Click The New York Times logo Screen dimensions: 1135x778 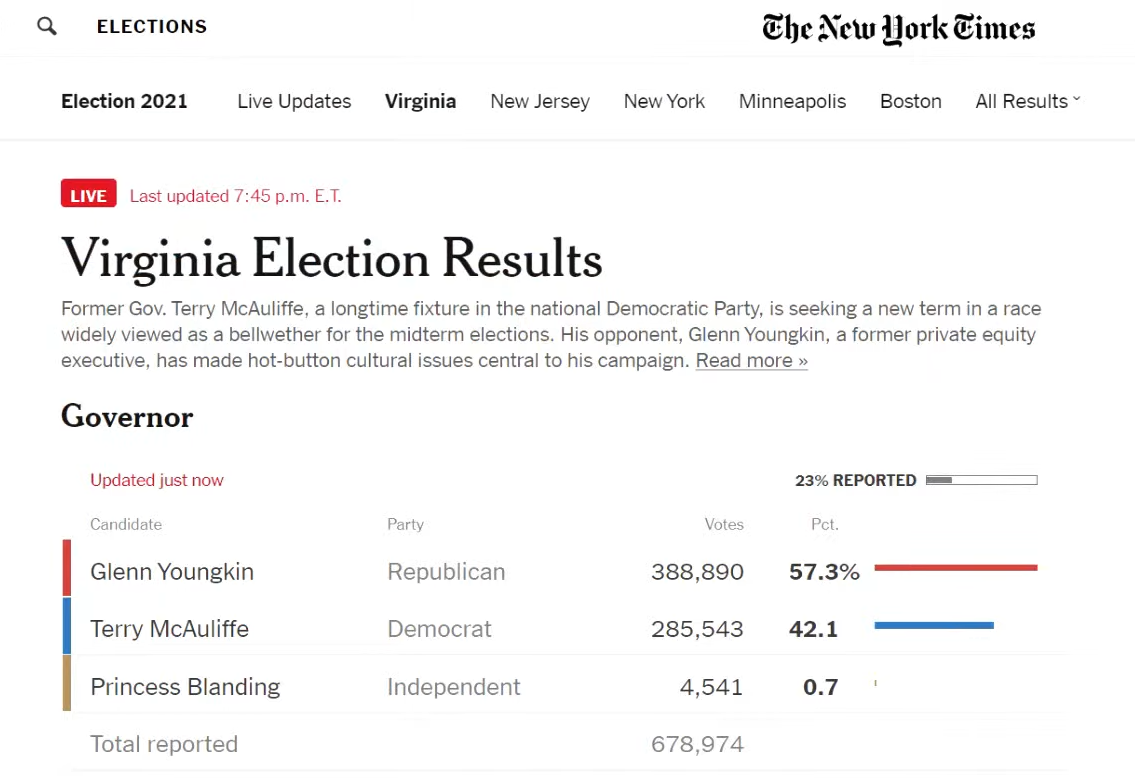[898, 29]
